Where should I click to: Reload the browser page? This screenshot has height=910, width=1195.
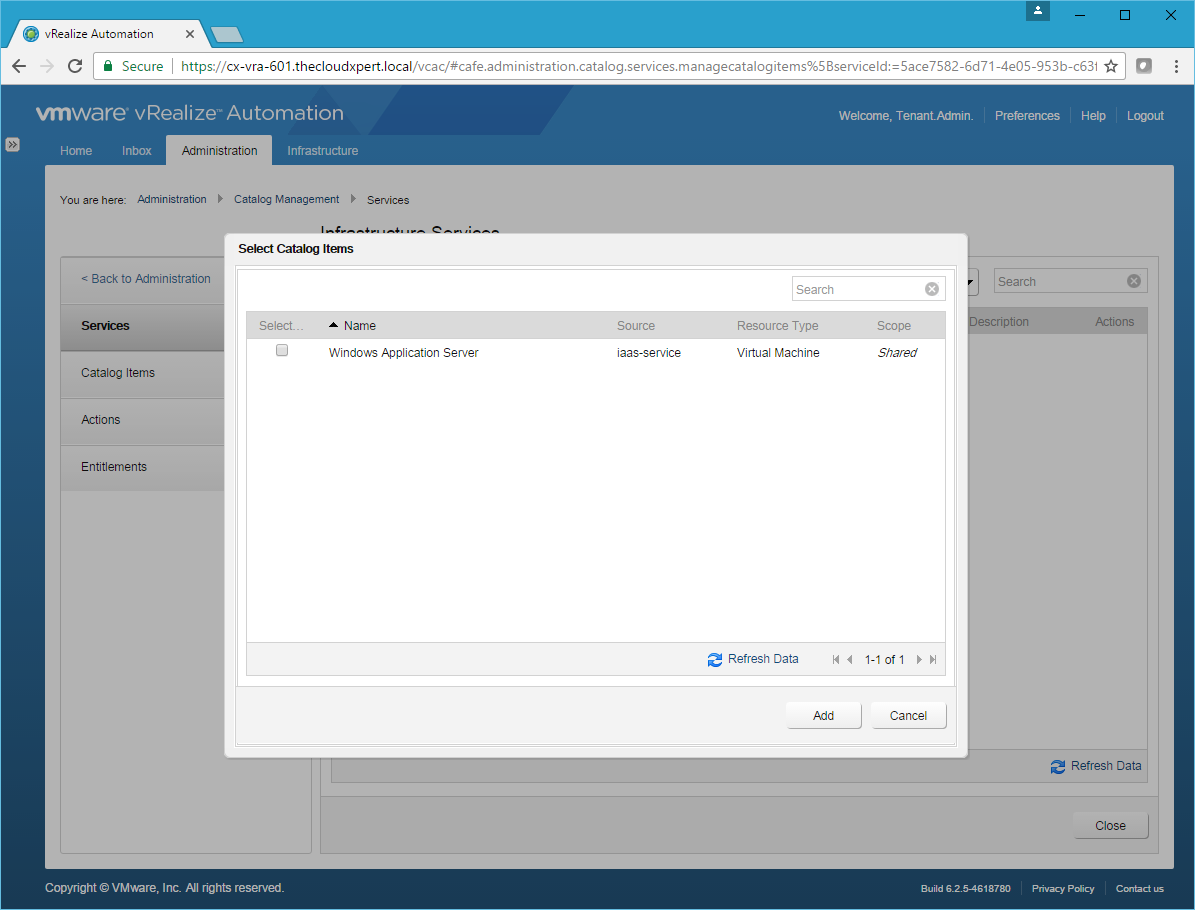pyautogui.click(x=74, y=66)
